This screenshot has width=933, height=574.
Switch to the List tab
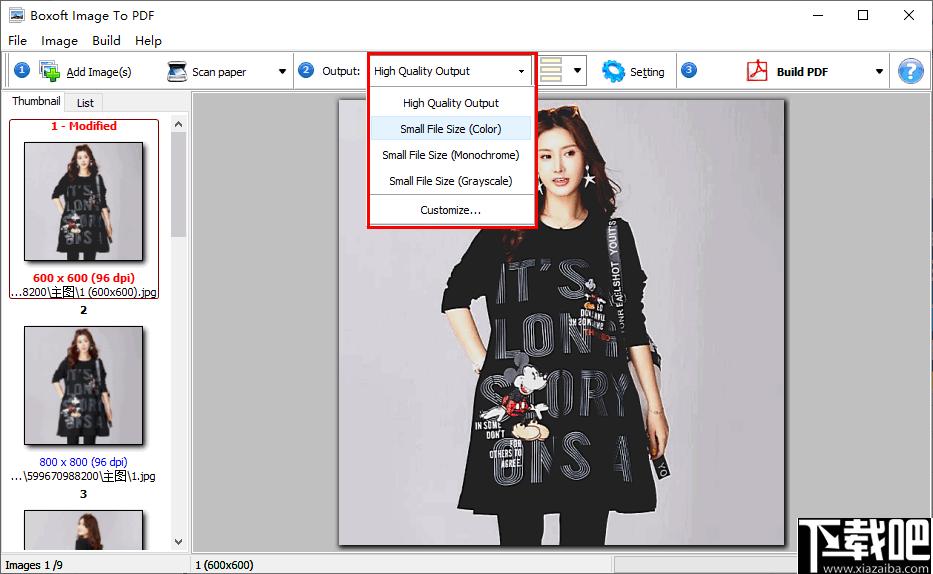(x=85, y=103)
